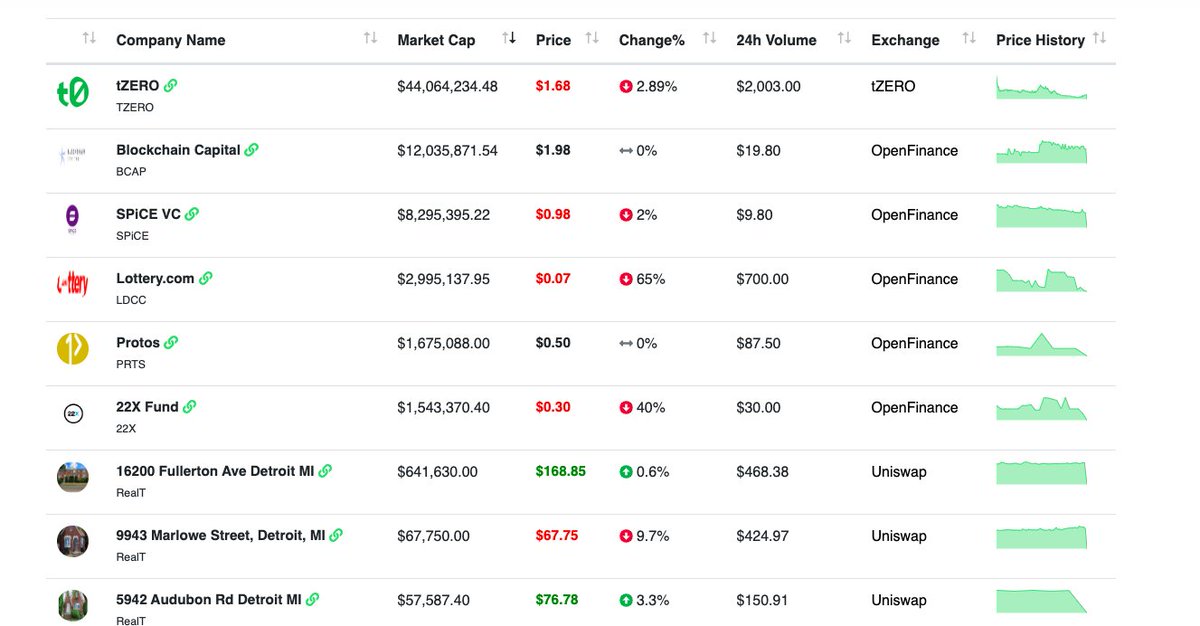The height and width of the screenshot is (626, 1200).
Task: Open 5942 Audubon Rd Detroit MI link
Action: [209, 599]
